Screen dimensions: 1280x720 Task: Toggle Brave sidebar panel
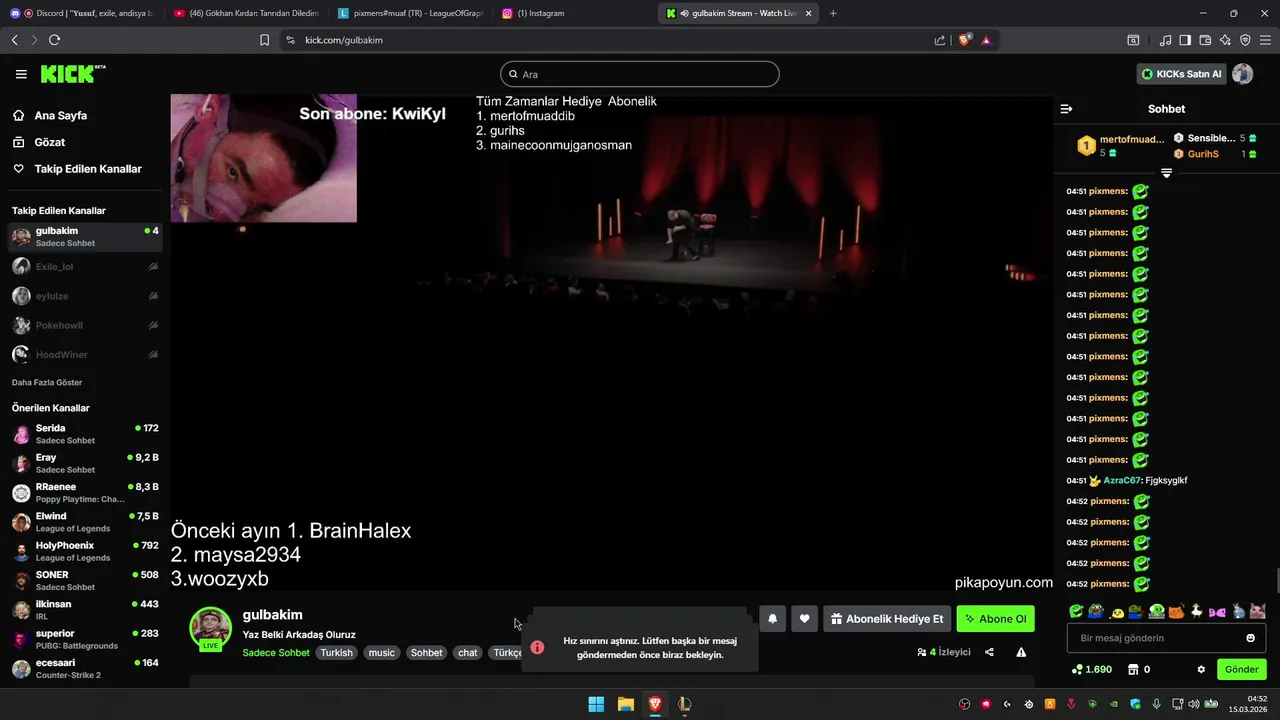1185,40
